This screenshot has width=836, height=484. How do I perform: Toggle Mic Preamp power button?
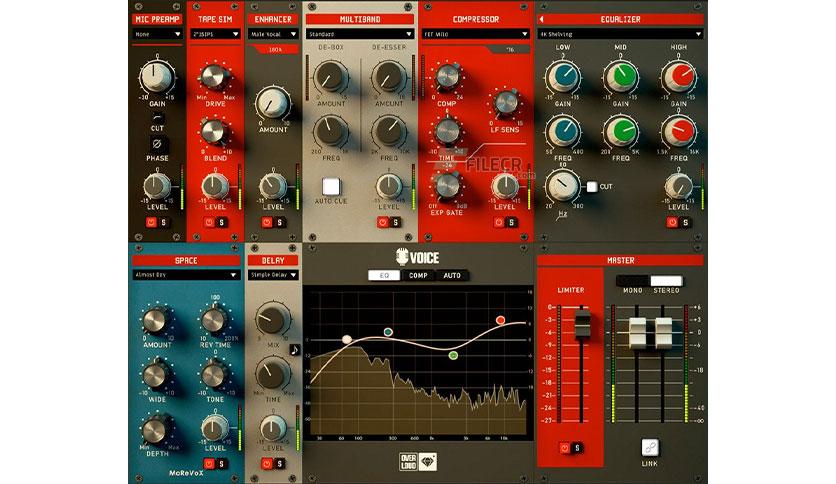point(151,222)
